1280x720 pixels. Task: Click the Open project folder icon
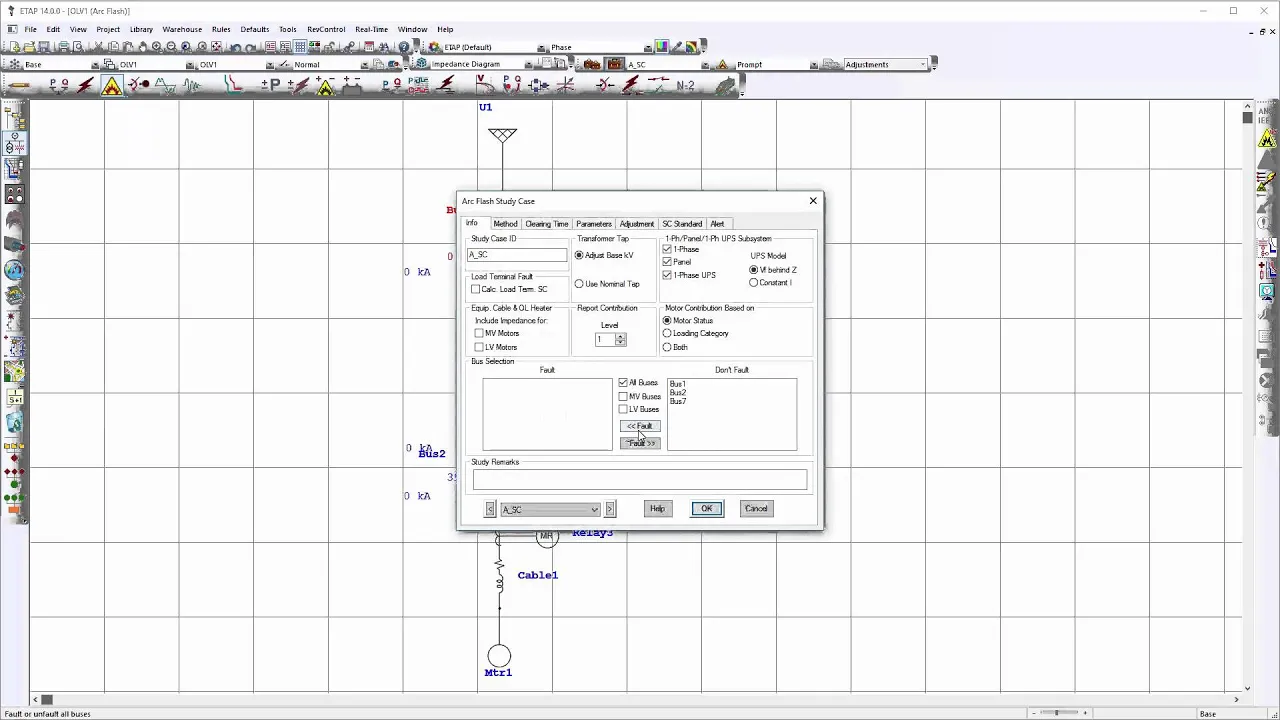pos(29,47)
